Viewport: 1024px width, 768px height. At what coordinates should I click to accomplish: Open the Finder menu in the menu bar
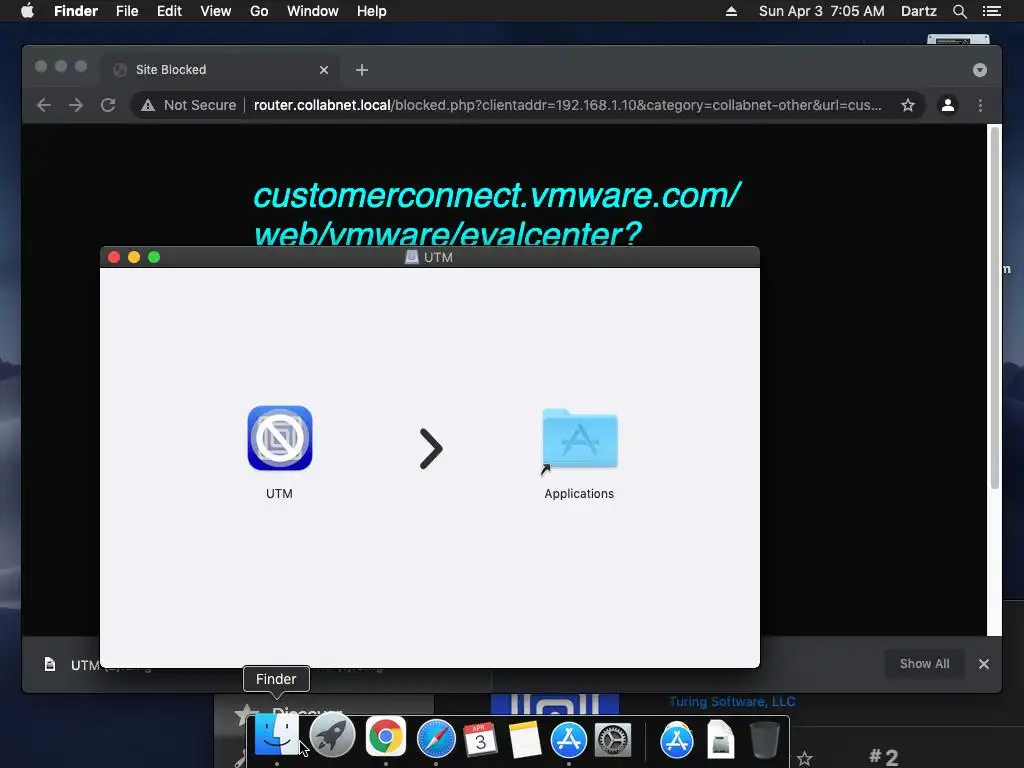(x=76, y=11)
